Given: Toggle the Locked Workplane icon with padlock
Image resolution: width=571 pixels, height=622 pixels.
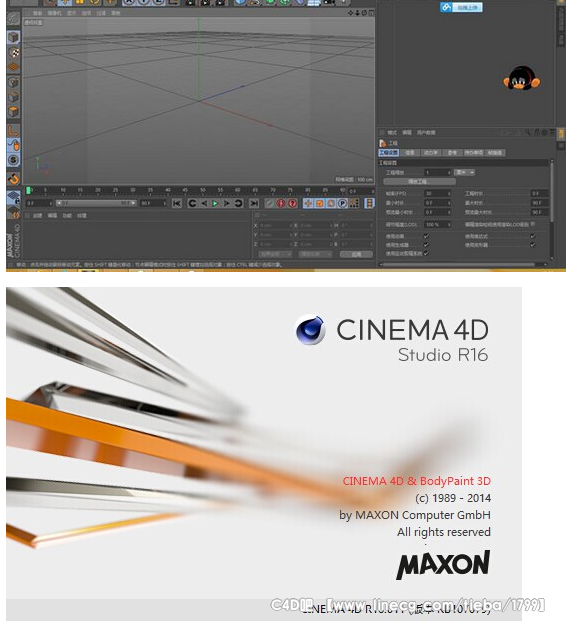Looking at the screenshot, I should pyautogui.click(x=13, y=198).
